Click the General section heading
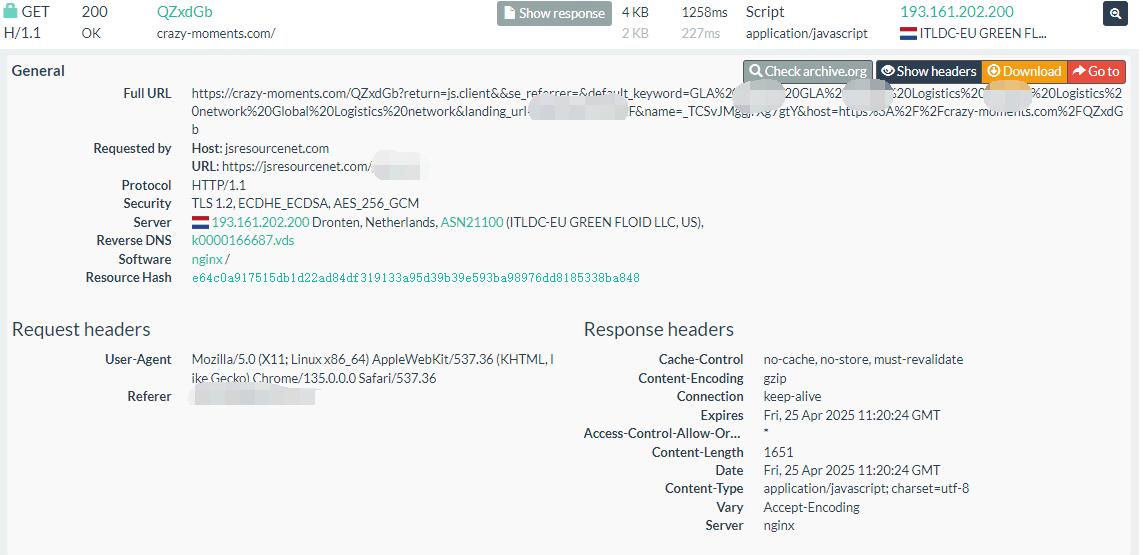The width and height of the screenshot is (1143, 555). point(38,71)
